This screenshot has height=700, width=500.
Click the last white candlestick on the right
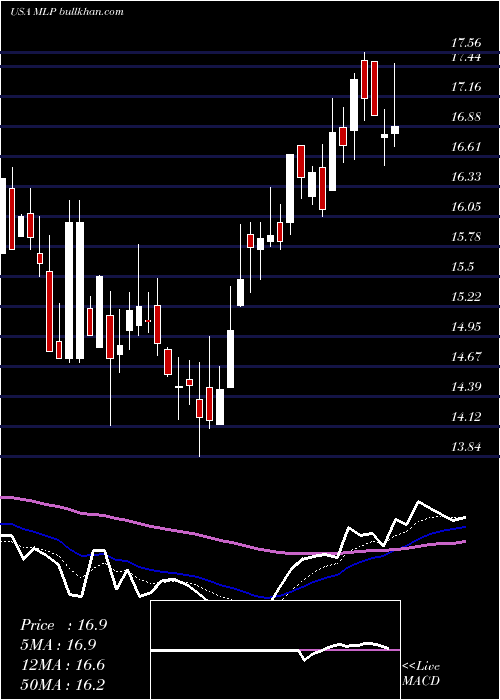395,130
